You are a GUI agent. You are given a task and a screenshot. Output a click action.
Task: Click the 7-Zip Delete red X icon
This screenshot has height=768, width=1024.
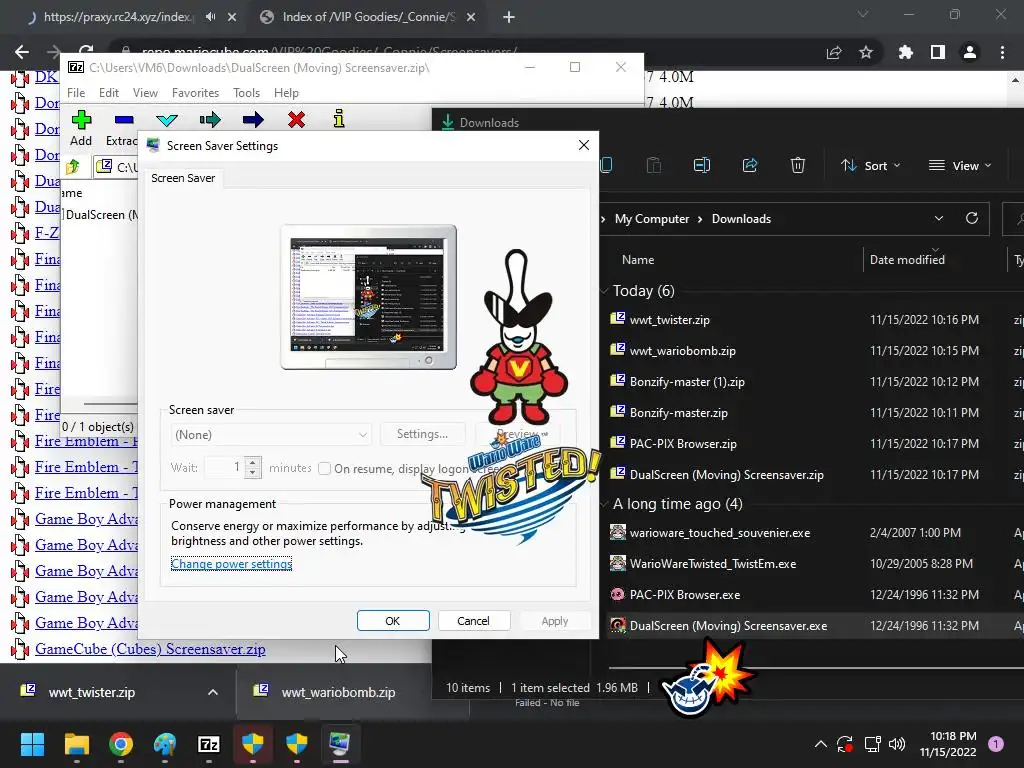coord(296,120)
